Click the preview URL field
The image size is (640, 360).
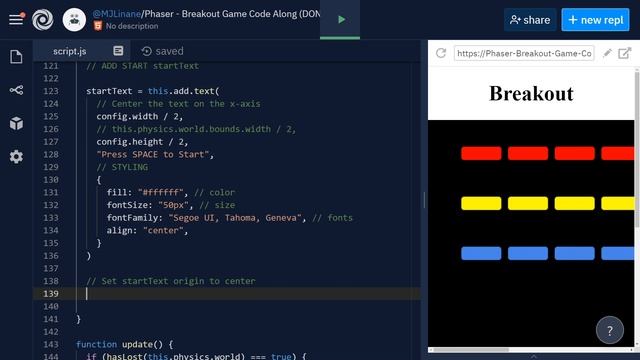pos(524,53)
